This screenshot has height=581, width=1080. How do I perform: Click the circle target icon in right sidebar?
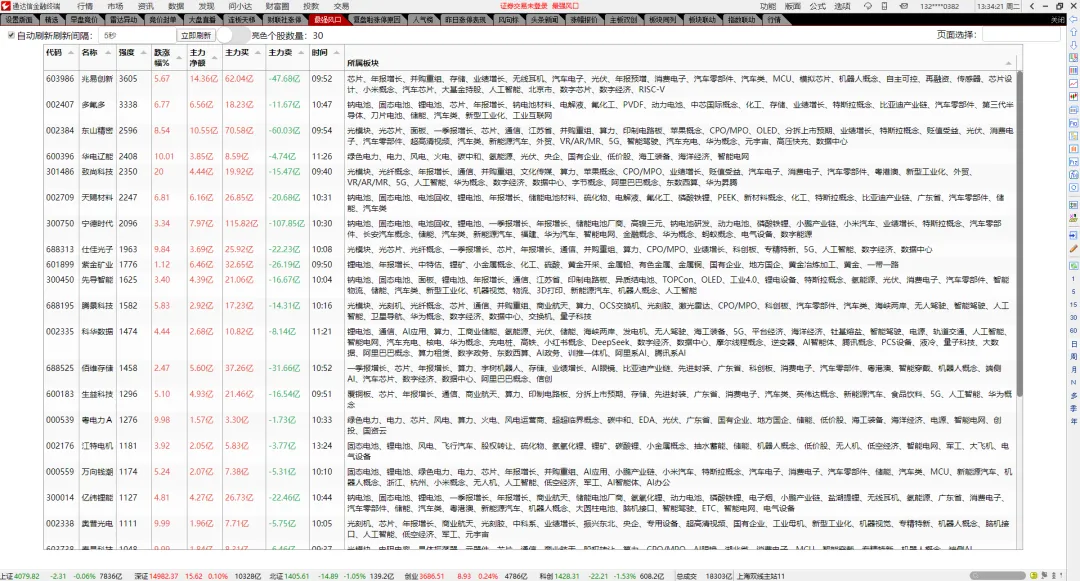click(x=1073, y=187)
